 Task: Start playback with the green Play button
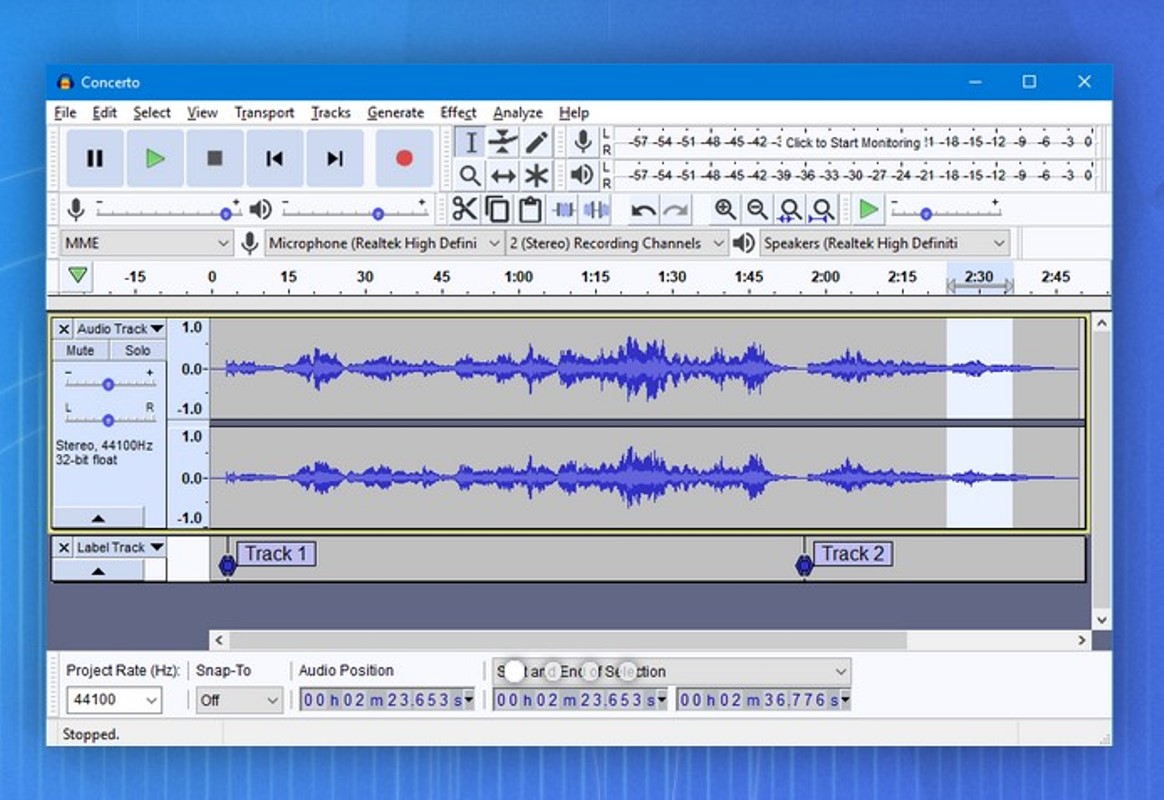tap(155, 158)
